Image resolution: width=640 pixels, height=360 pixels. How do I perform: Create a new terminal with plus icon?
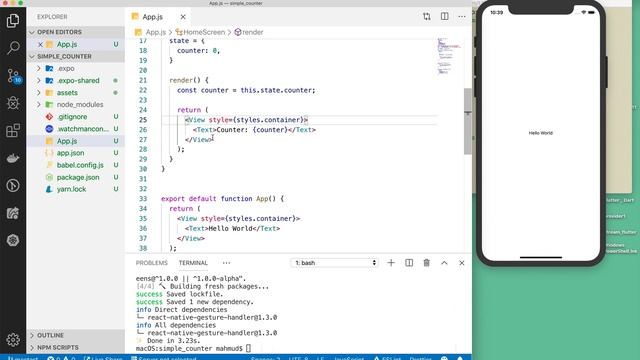(x=391, y=263)
